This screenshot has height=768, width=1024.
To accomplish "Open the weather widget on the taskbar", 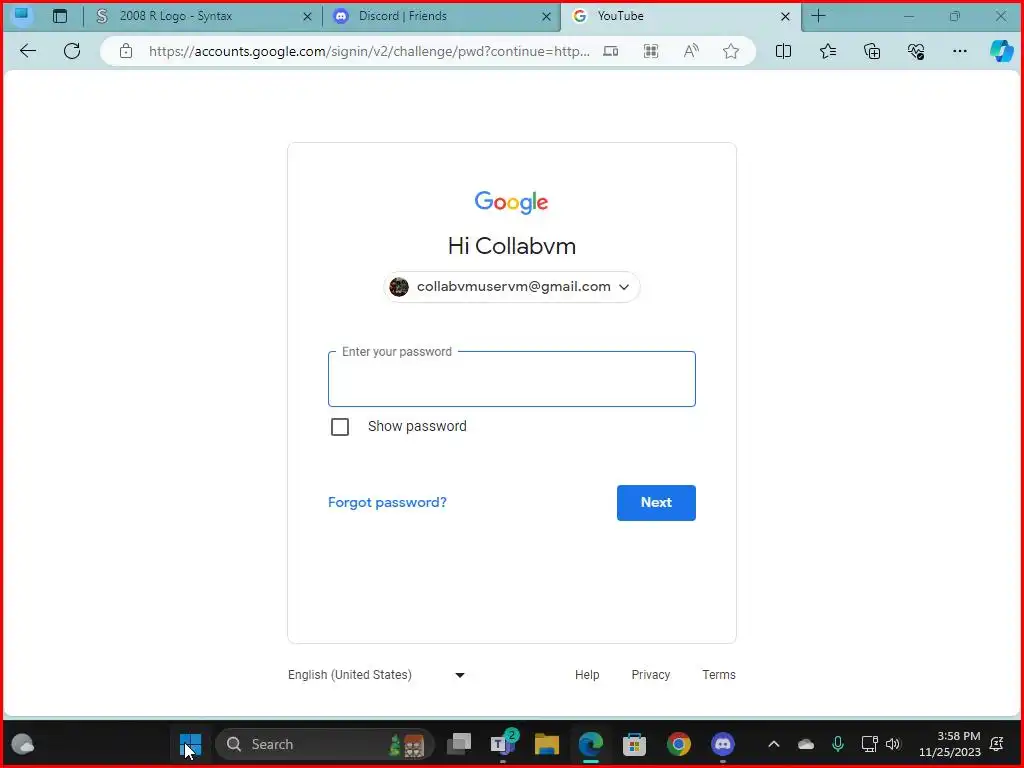I will click(x=23, y=744).
